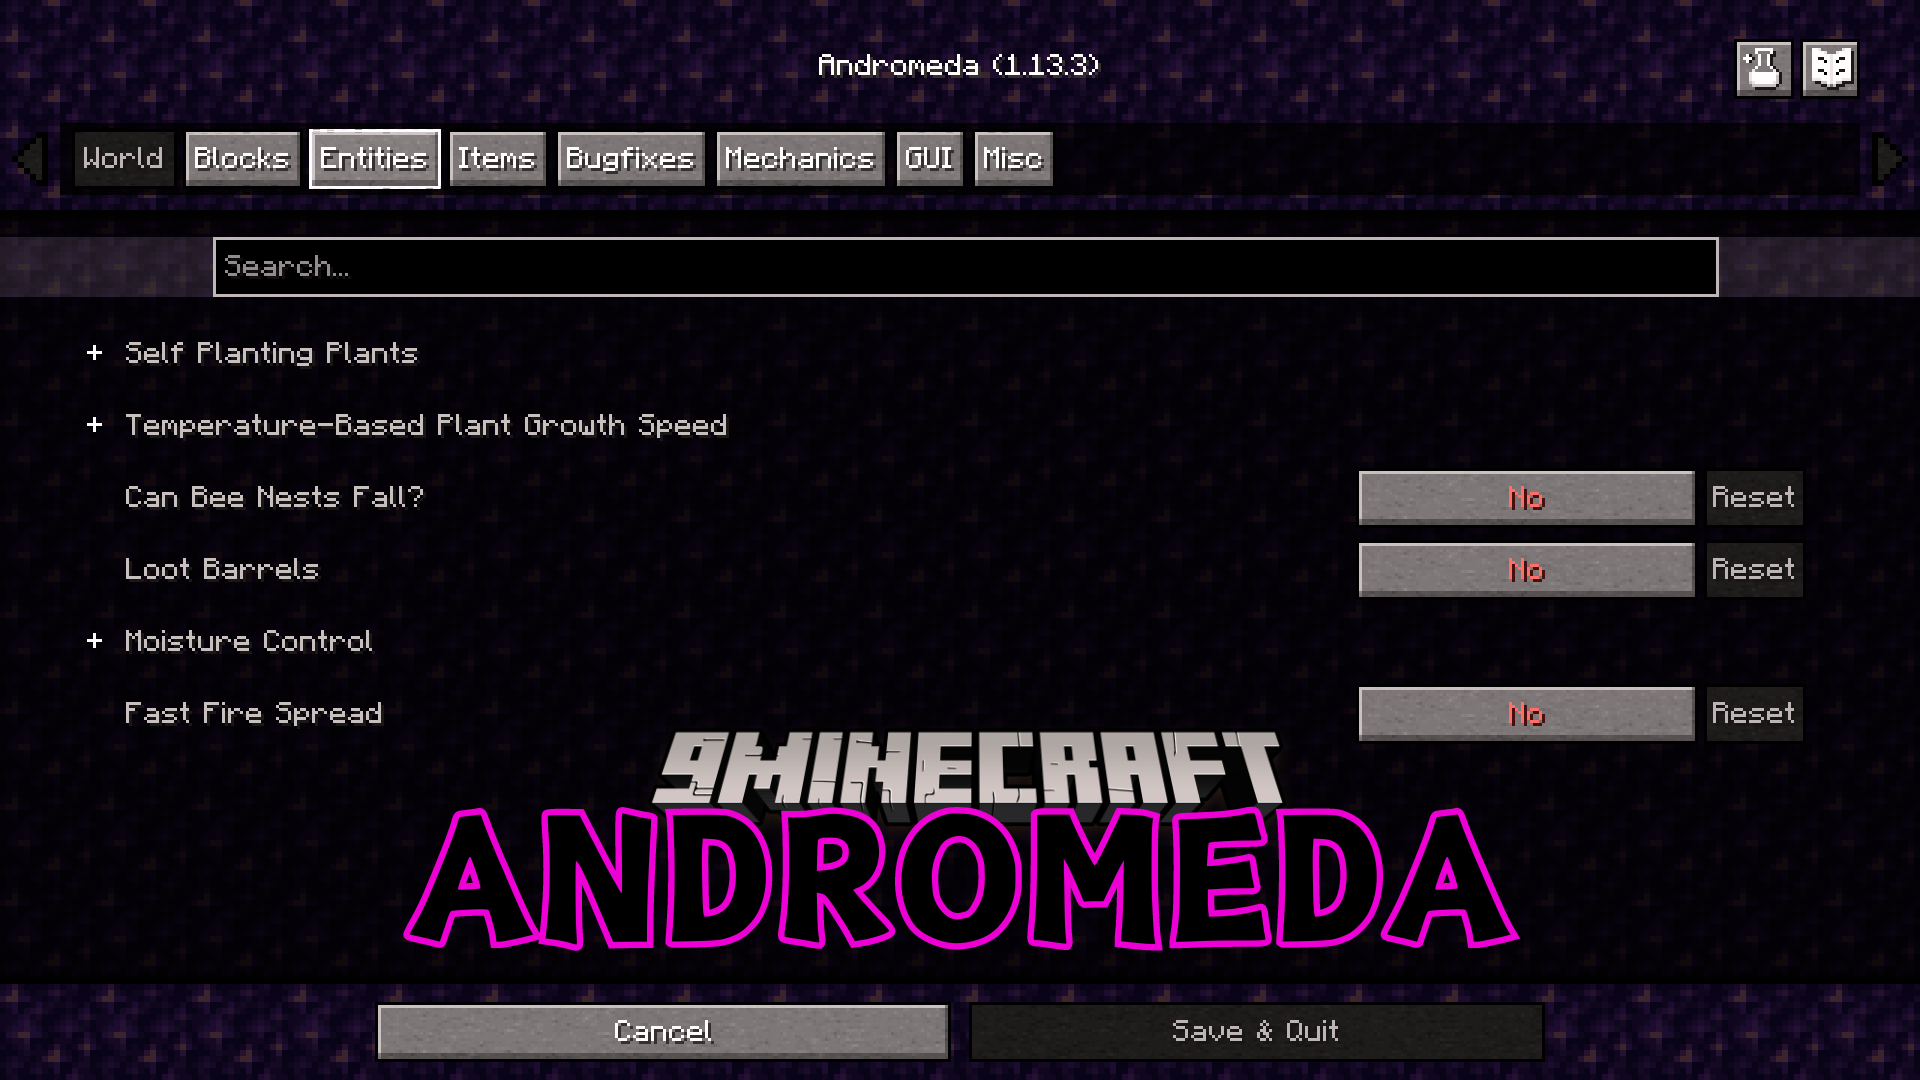The height and width of the screenshot is (1080, 1920).
Task: Click the Alchemical Lab icon top-right
Action: [x=1762, y=67]
